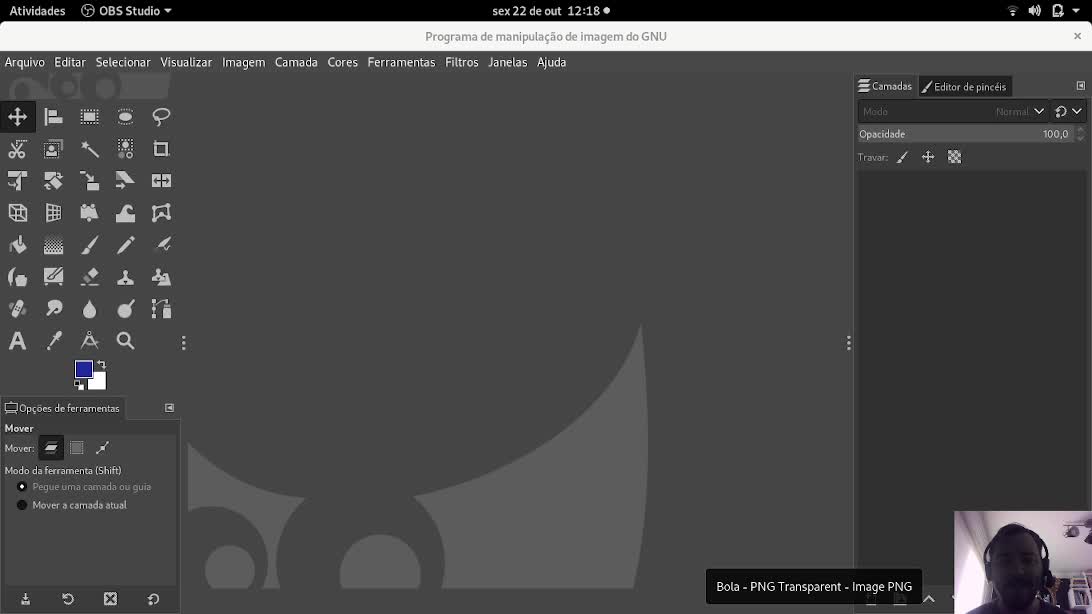Select the Unified Transform tool
This screenshot has width=1092, height=614.
(x=17, y=180)
